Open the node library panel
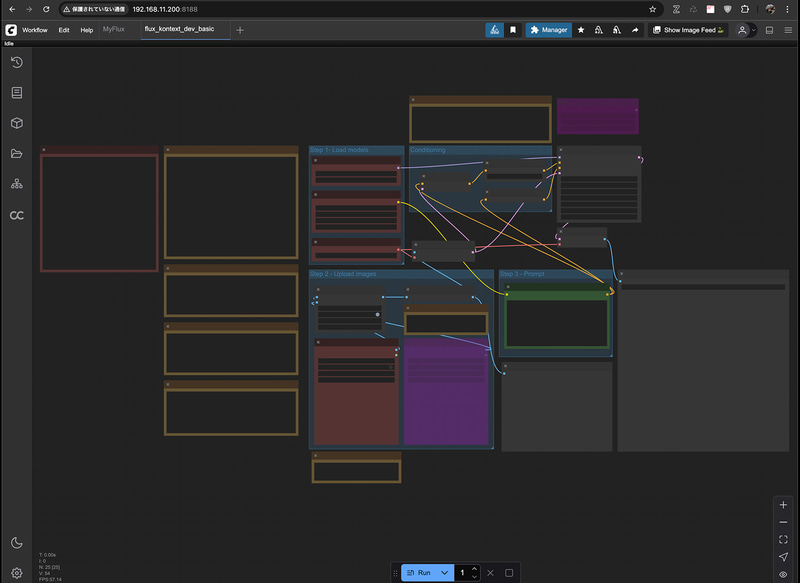 click(15, 93)
